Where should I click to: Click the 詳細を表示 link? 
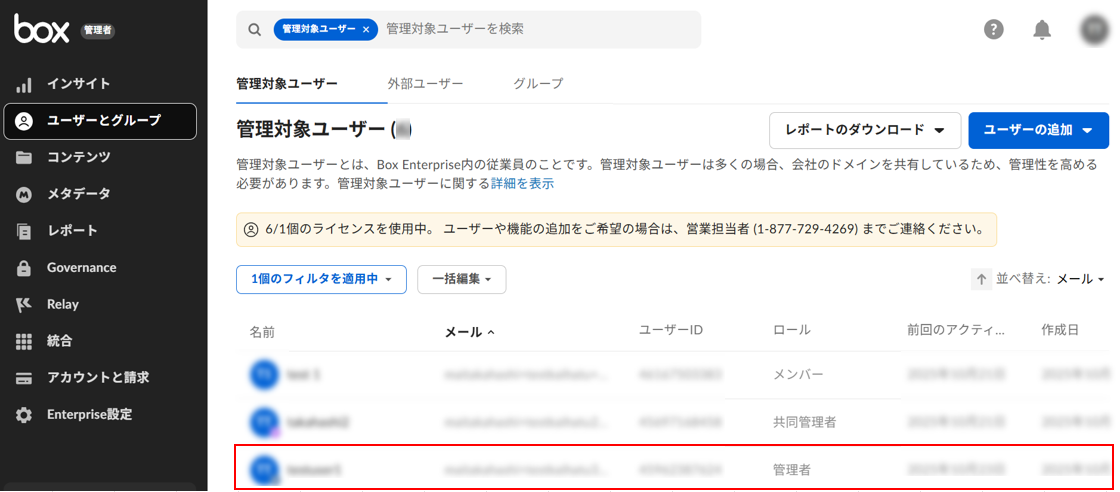(522, 184)
